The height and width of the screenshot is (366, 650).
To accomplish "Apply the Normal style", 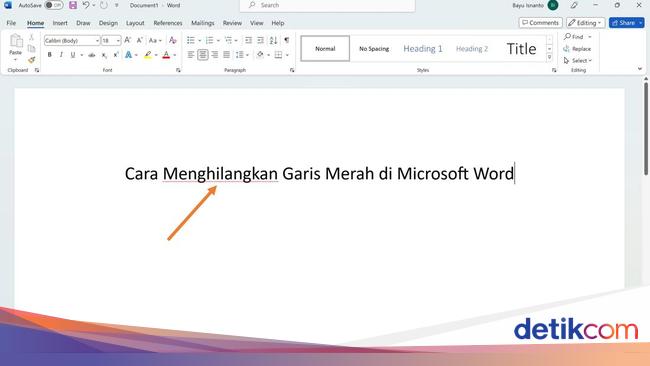I will point(325,48).
